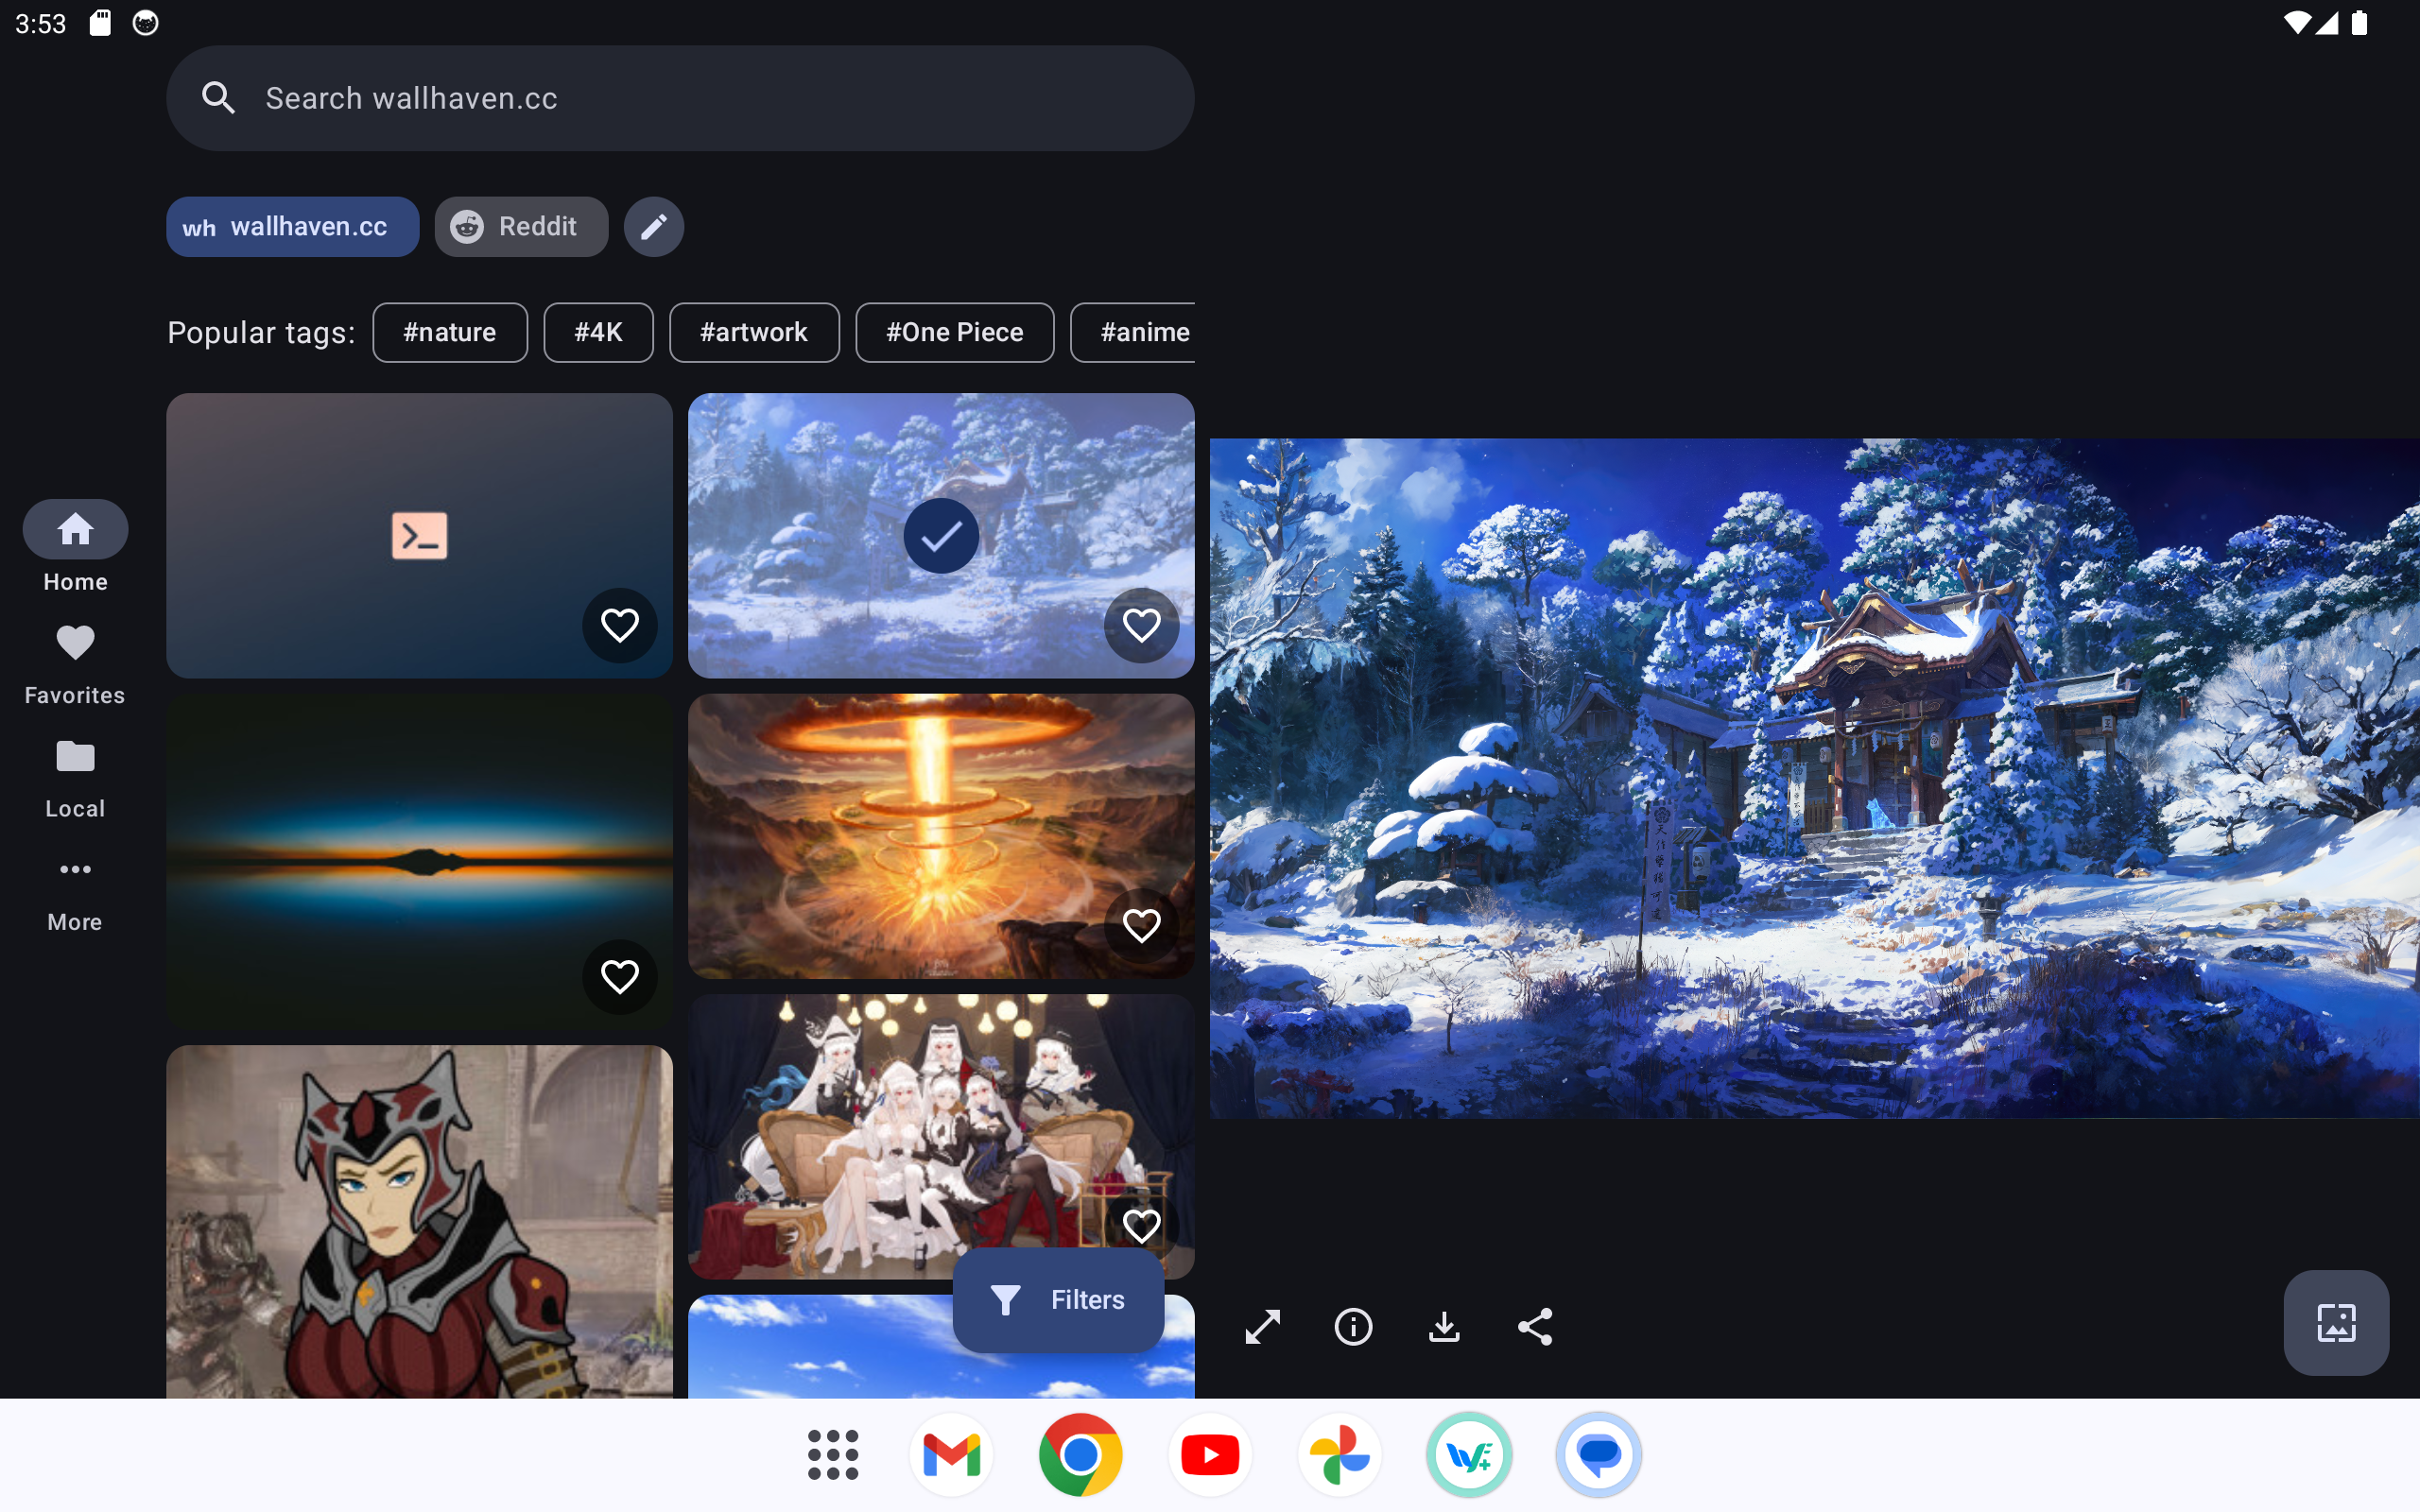This screenshot has width=2420, height=1512.
Task: Launch Chrome from the taskbar
Action: 1080,1455
